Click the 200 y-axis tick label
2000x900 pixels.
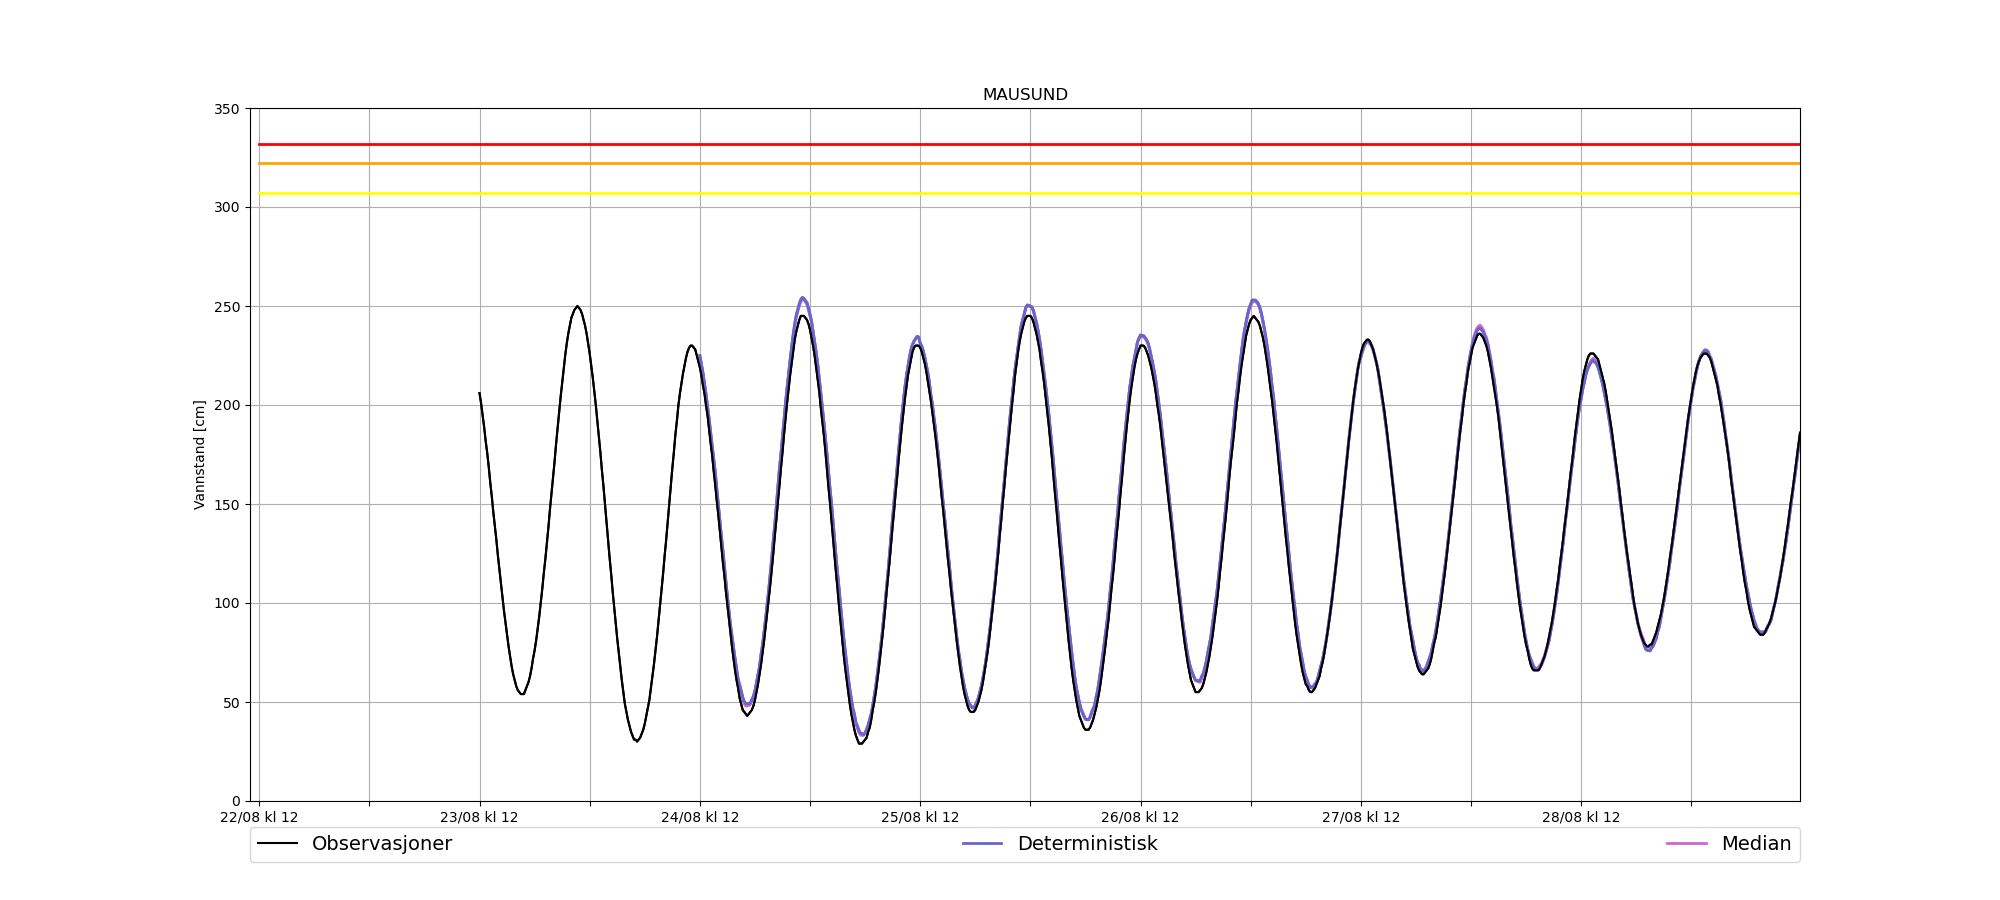(x=227, y=406)
